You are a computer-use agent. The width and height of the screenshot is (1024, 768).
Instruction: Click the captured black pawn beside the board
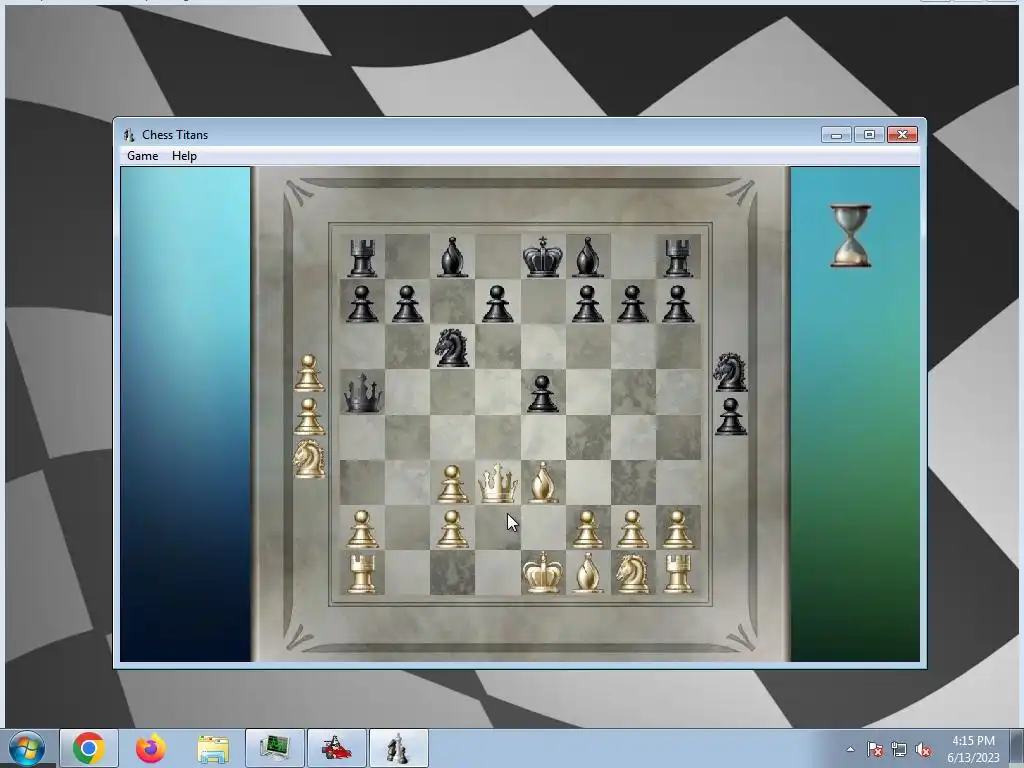click(731, 417)
